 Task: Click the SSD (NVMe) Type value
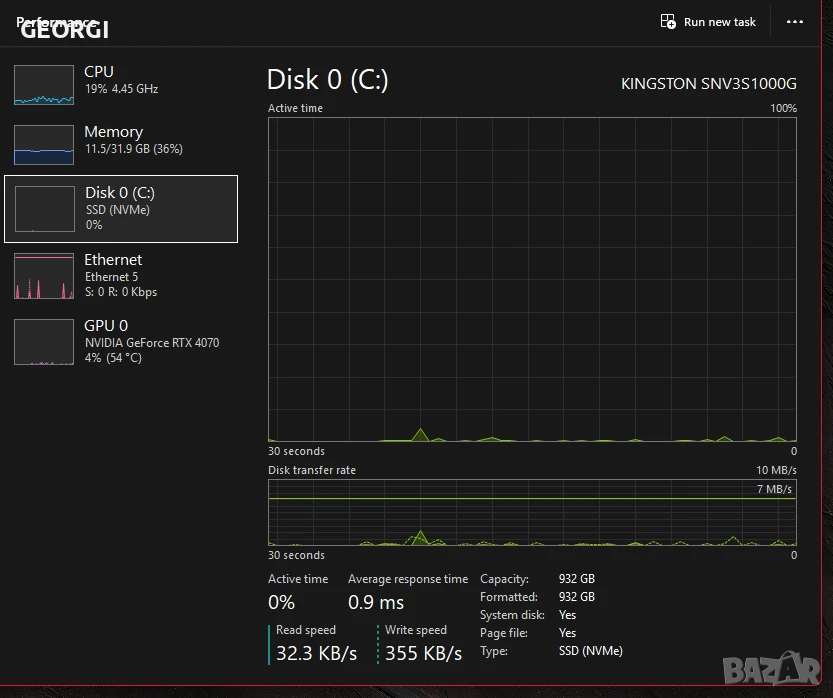click(x=591, y=651)
